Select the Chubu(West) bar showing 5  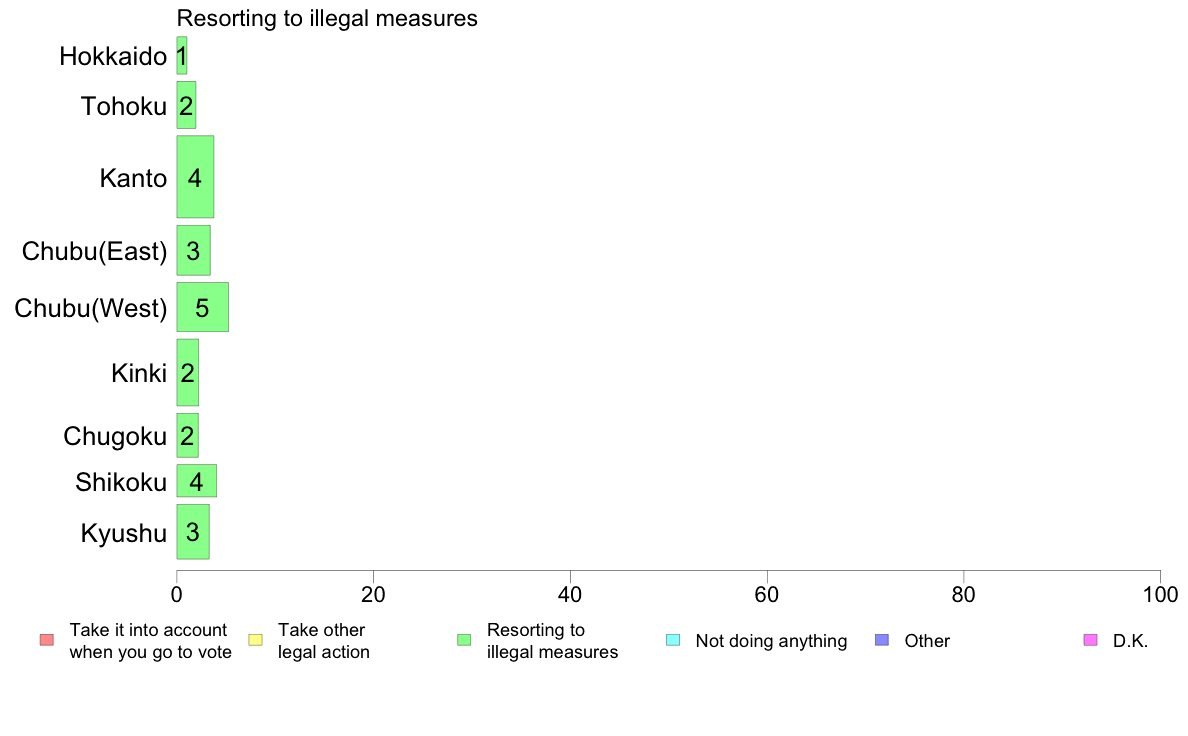point(202,307)
